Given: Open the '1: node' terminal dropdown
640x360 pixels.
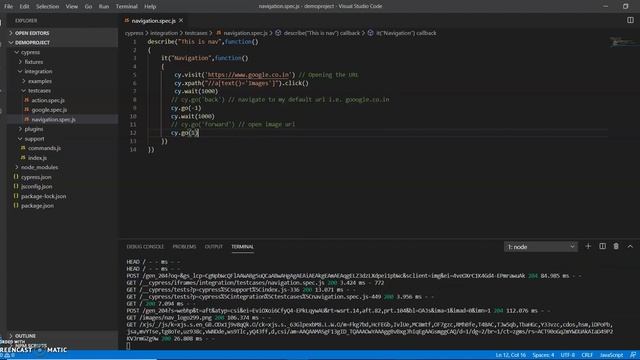Looking at the screenshot, I should coord(541,247).
